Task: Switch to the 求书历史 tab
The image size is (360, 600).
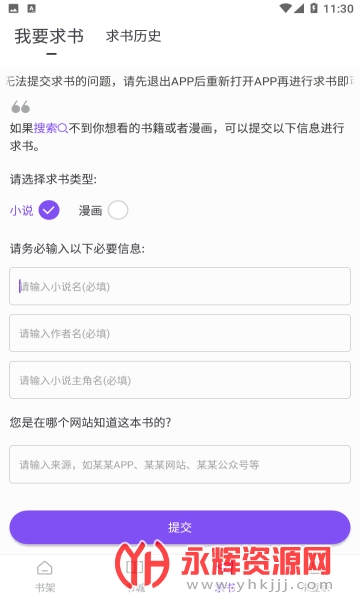Action: pos(134,36)
